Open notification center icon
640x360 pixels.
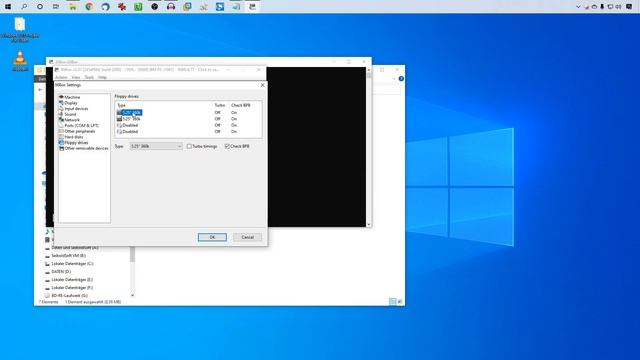(629, 7)
